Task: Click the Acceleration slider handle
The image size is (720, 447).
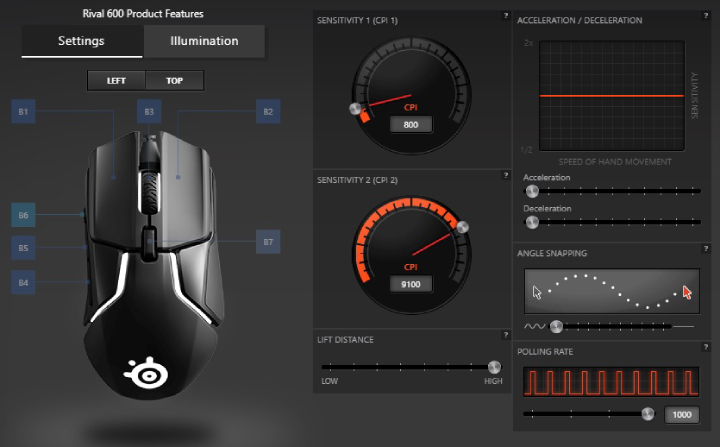Action: tap(530, 190)
